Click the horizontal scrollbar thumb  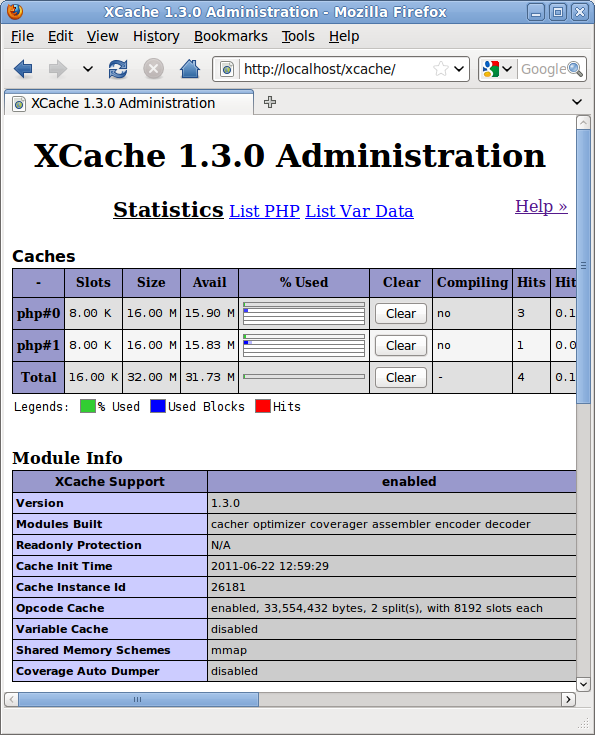point(138,699)
